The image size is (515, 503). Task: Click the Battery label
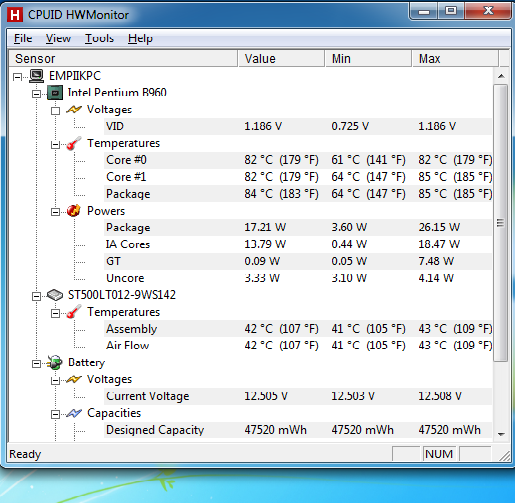click(x=86, y=362)
